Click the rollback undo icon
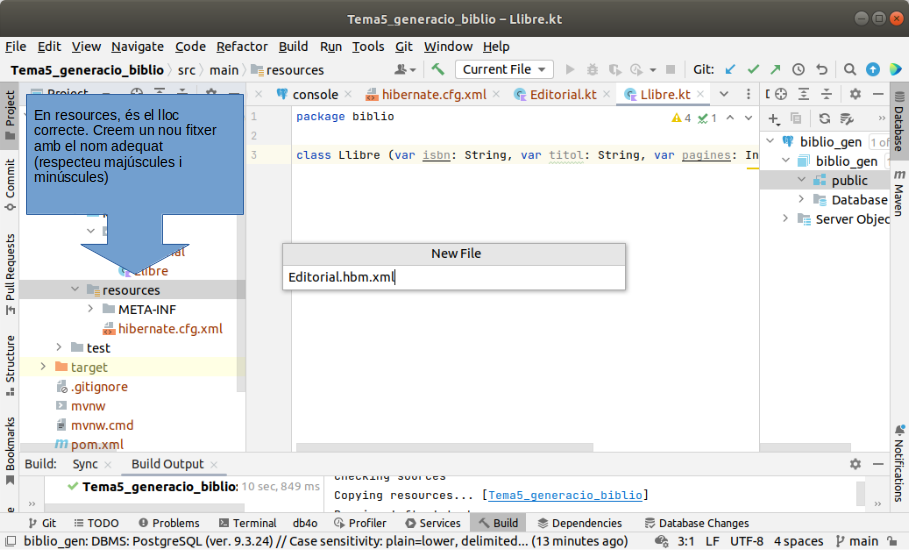Image resolution: width=909 pixels, height=550 pixels. [821, 70]
